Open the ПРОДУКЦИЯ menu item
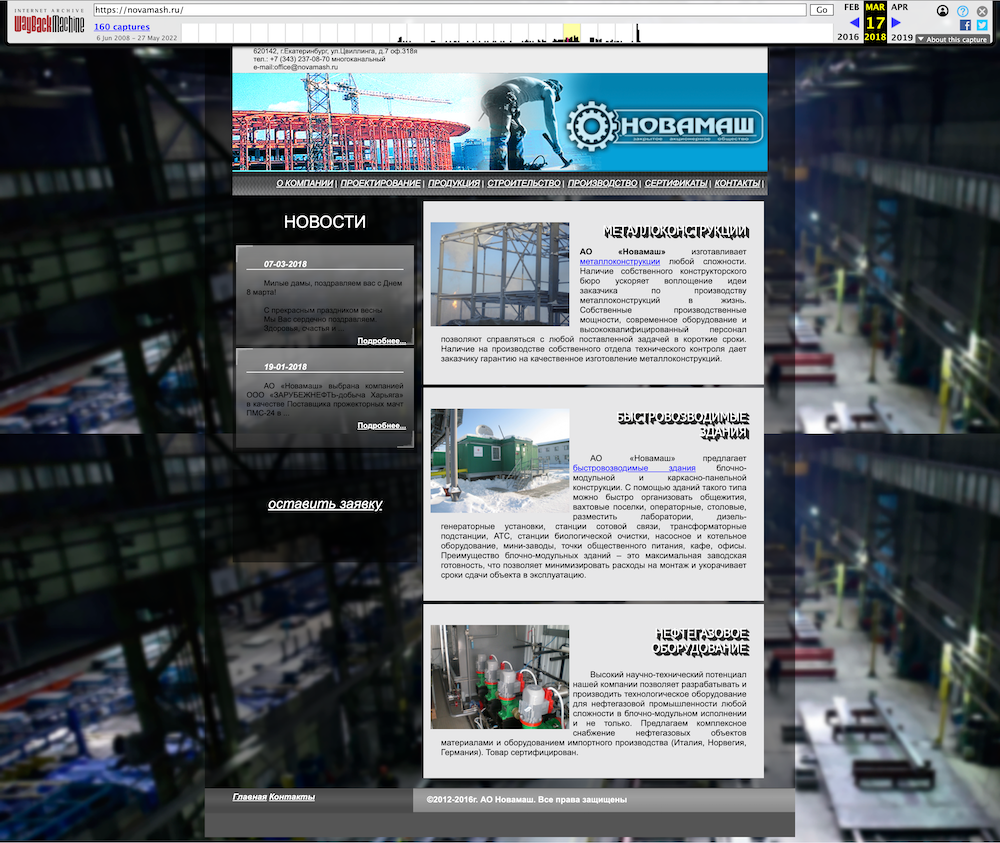The image size is (1000, 843). (x=454, y=183)
